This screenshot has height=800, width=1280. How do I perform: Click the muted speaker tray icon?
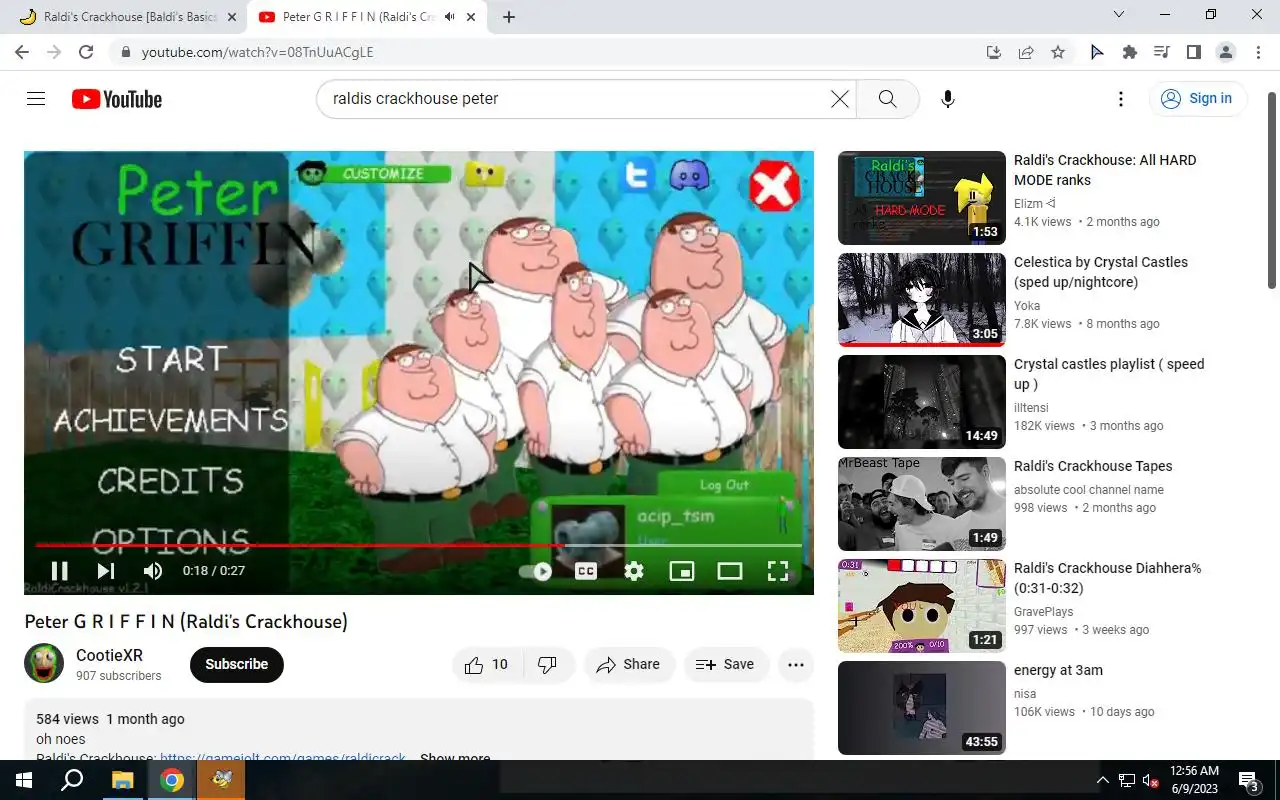click(1151, 780)
